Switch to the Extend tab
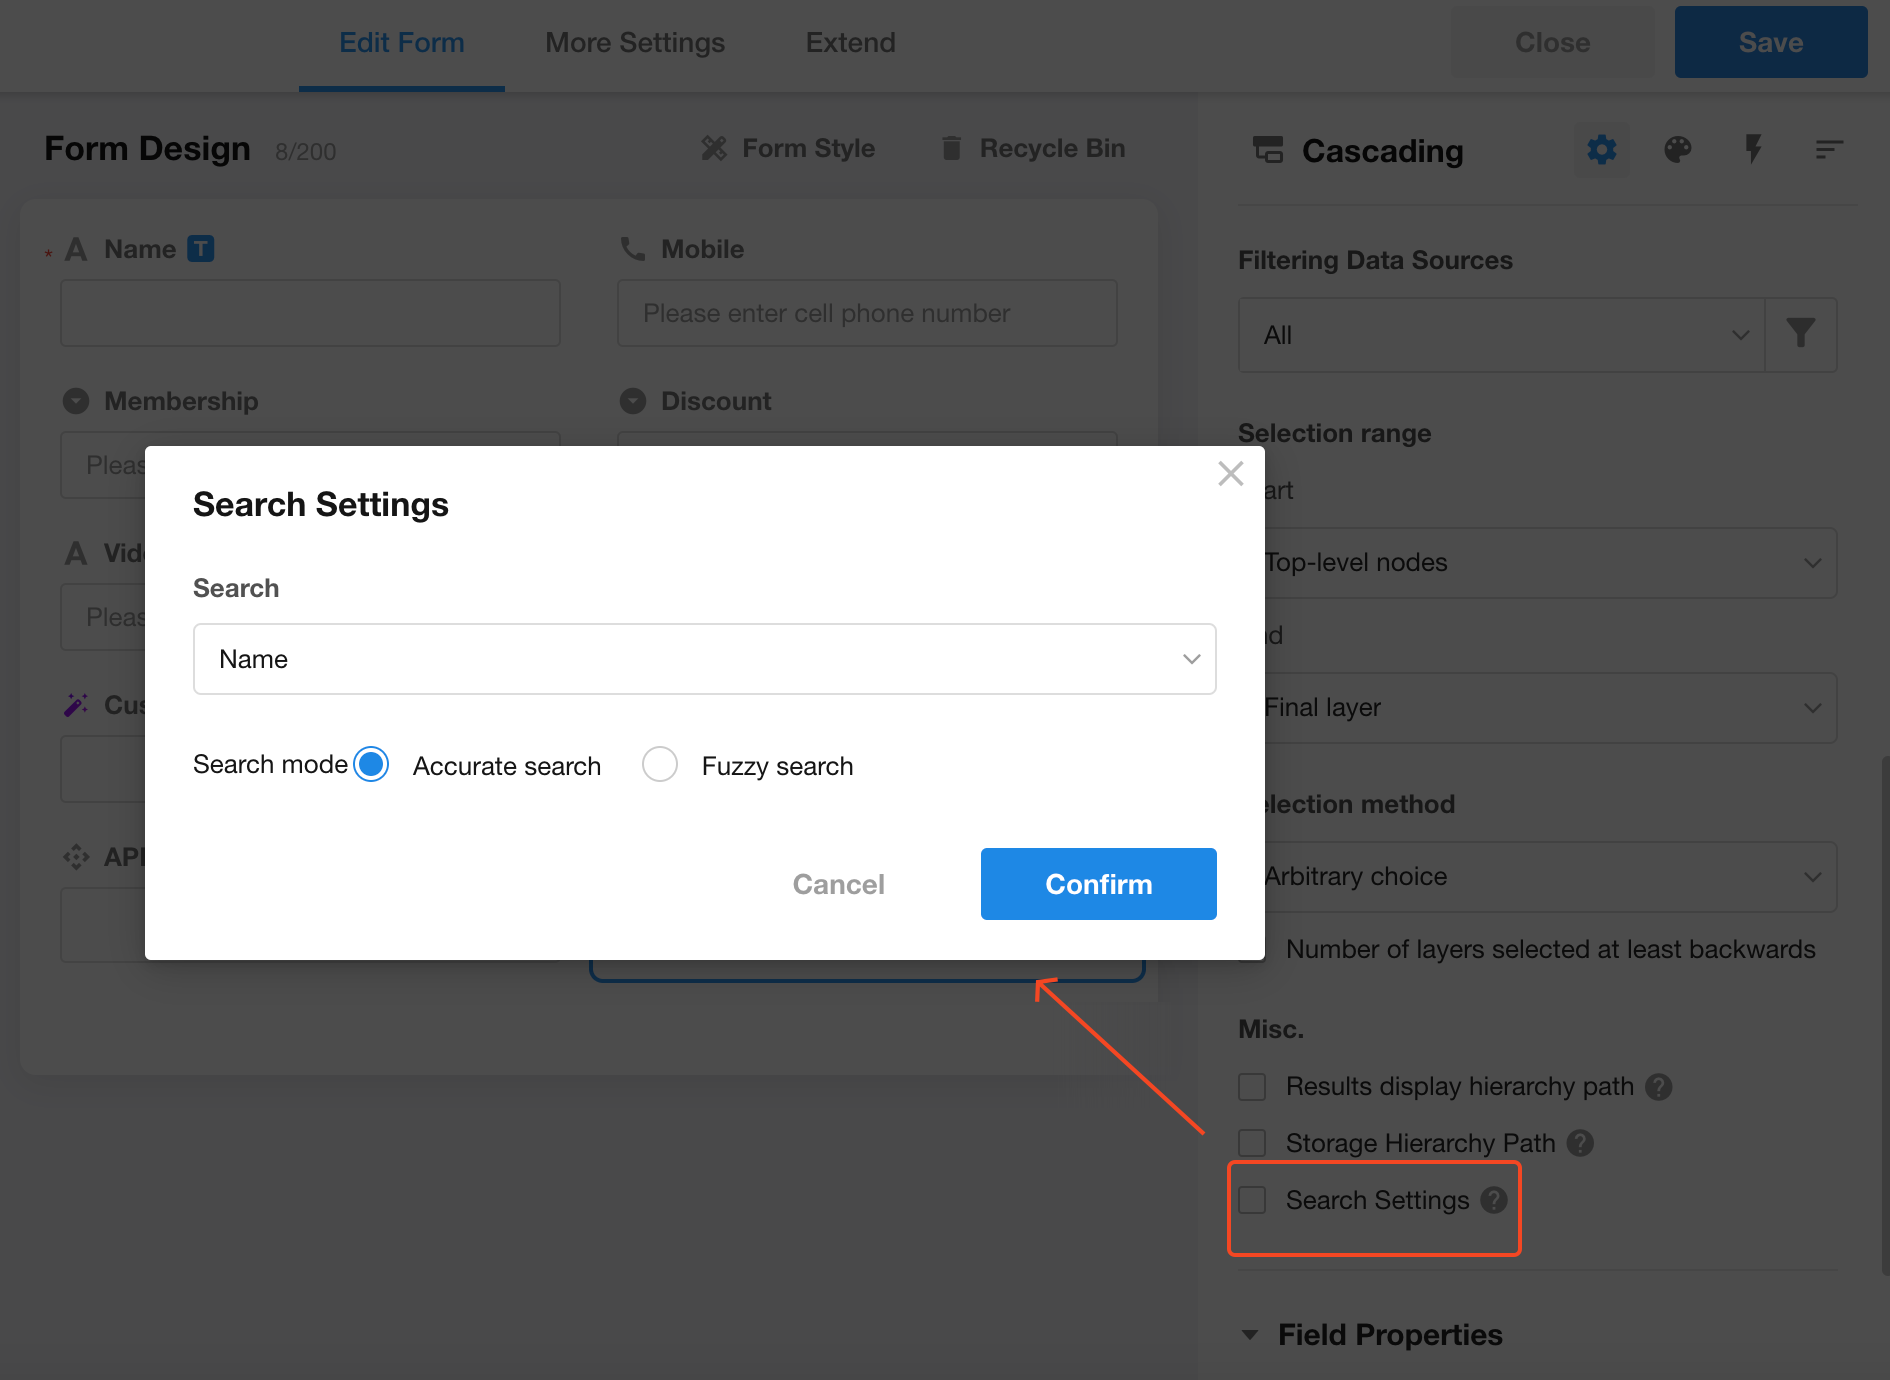 851,43
